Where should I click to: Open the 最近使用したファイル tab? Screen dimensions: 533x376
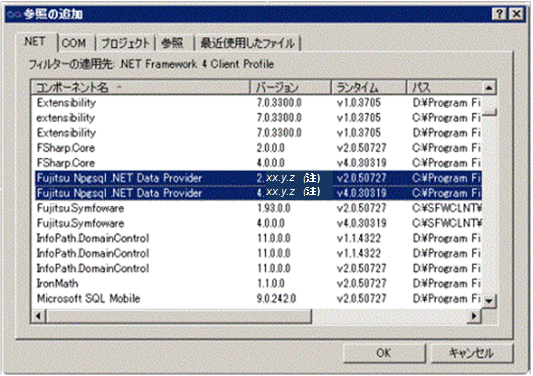coord(247,43)
